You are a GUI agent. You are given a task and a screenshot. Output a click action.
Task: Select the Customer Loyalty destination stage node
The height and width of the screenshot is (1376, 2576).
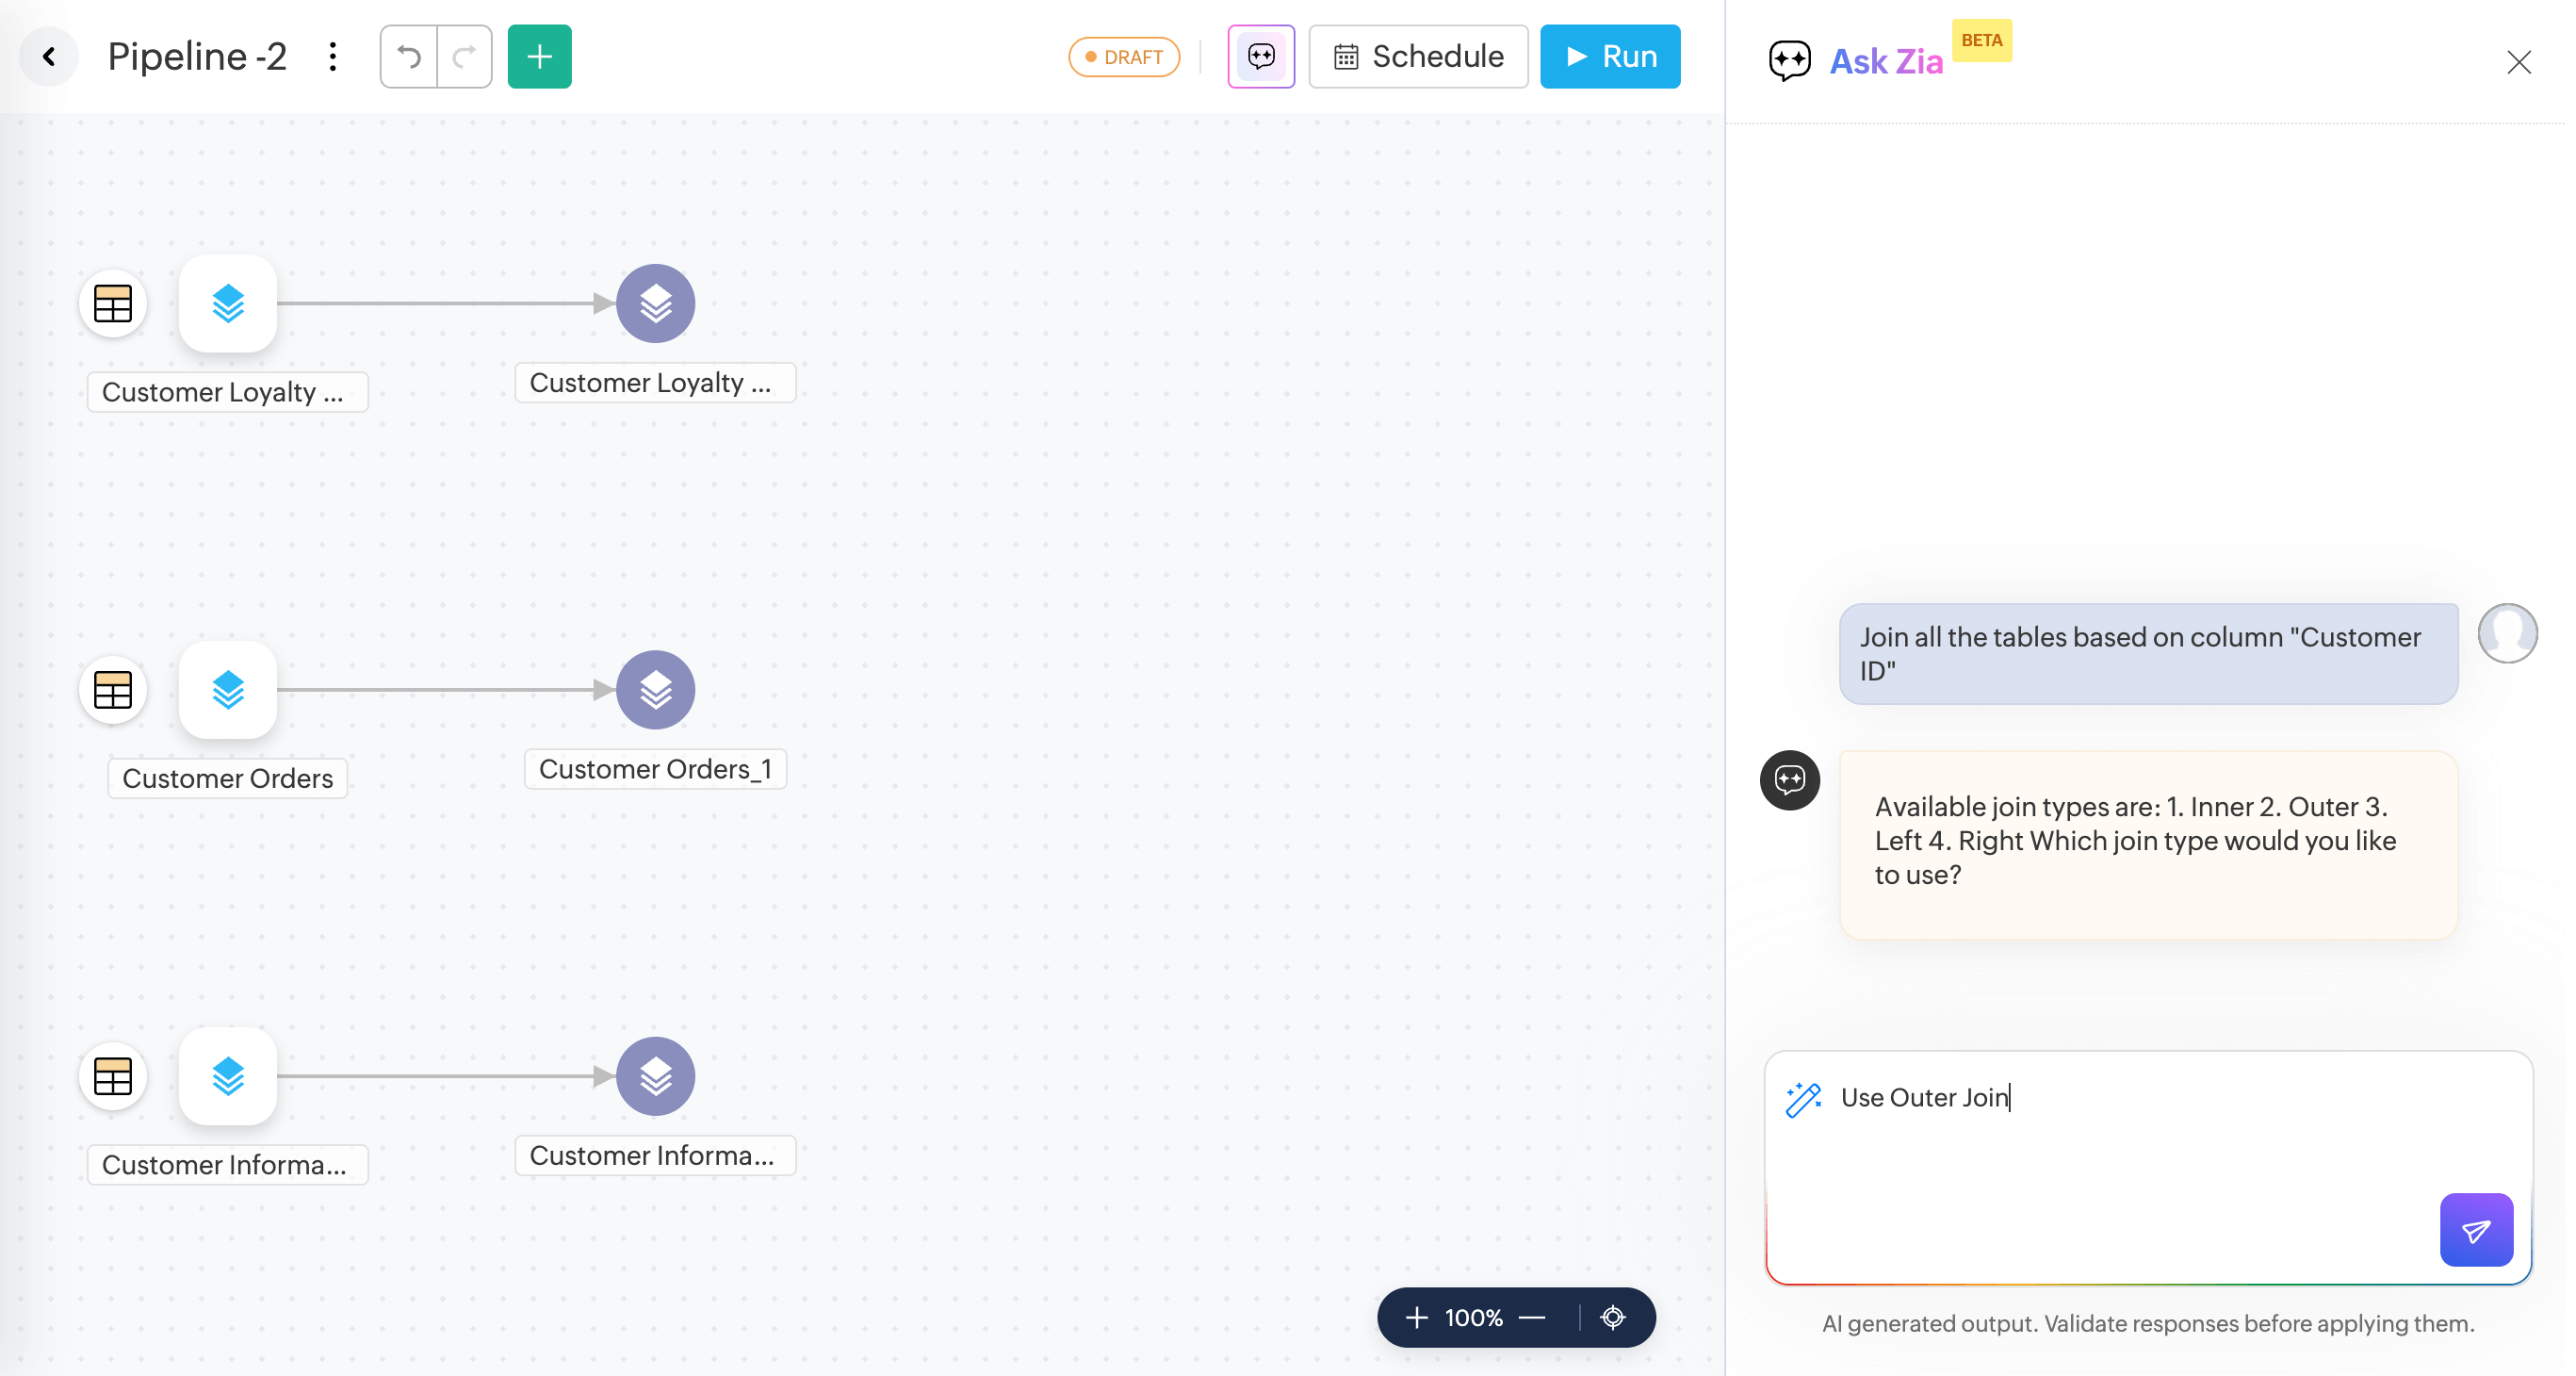(655, 304)
